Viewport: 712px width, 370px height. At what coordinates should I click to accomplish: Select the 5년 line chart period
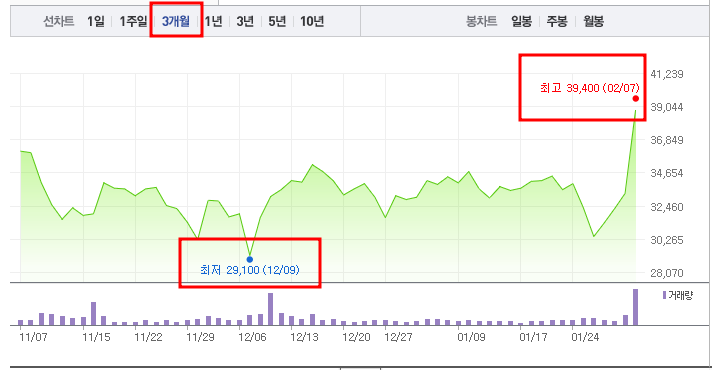277,21
